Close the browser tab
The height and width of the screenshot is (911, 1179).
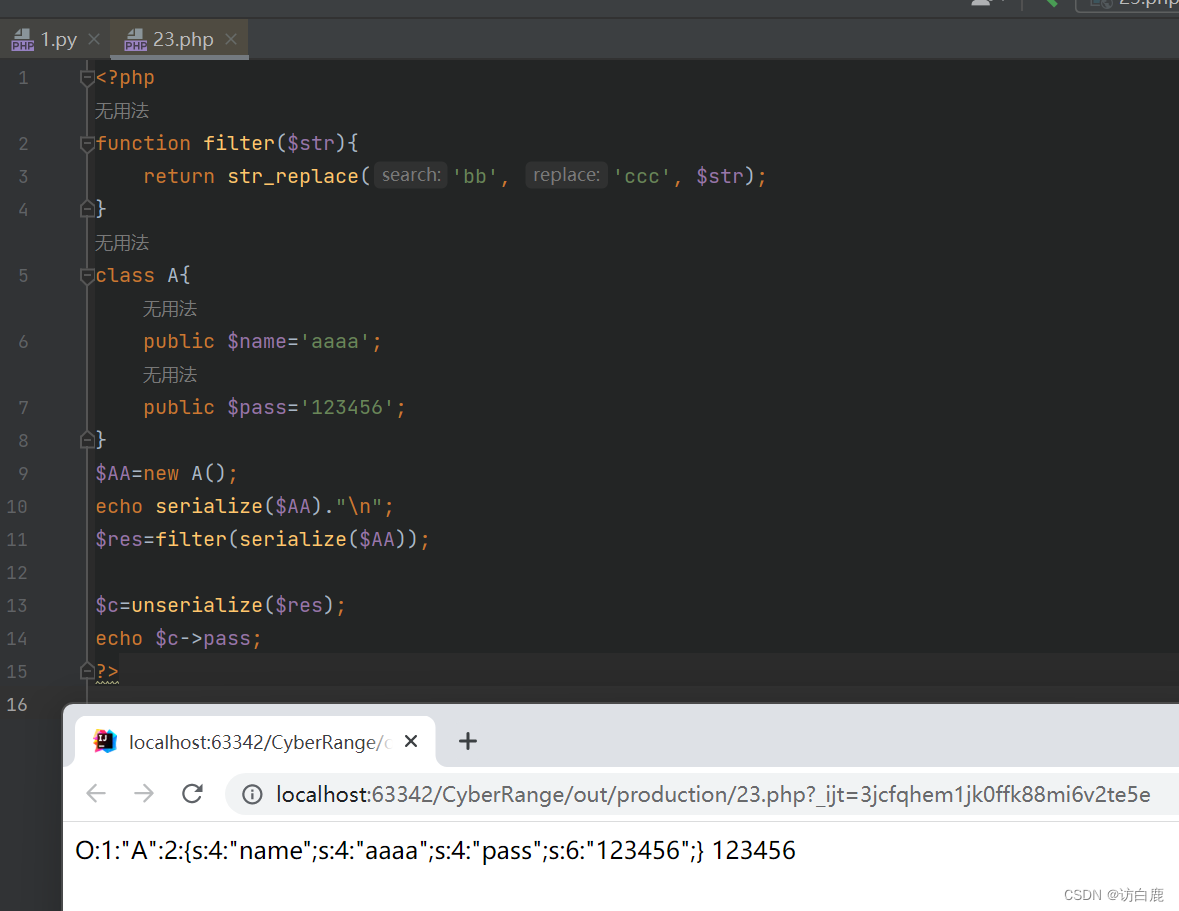[411, 742]
